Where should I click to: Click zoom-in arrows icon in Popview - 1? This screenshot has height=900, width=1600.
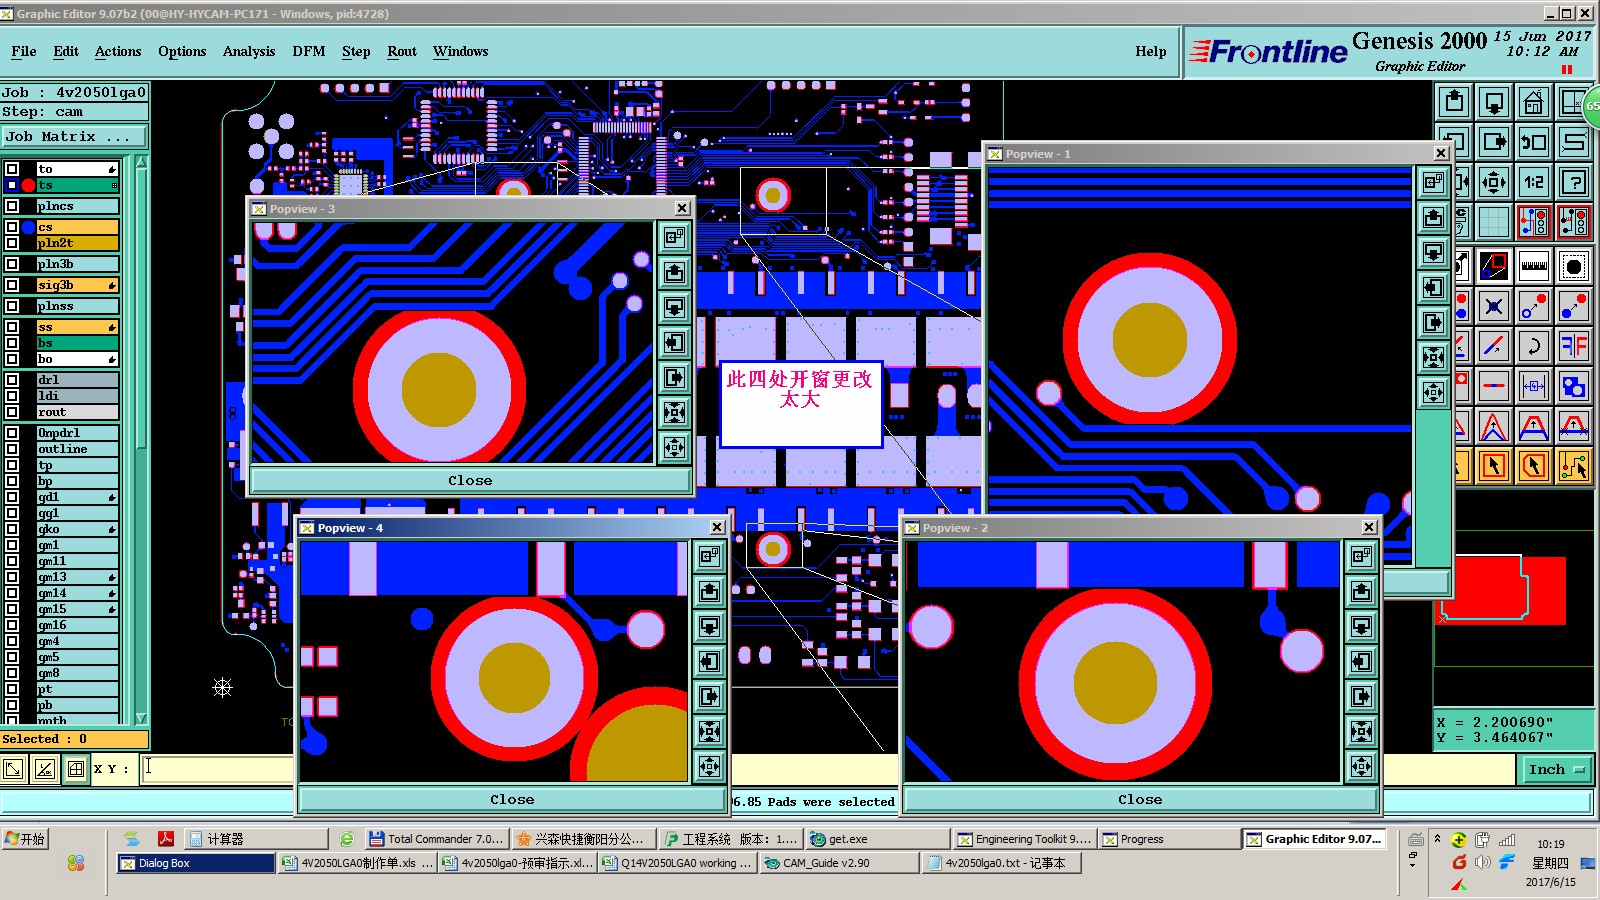(x=1434, y=358)
